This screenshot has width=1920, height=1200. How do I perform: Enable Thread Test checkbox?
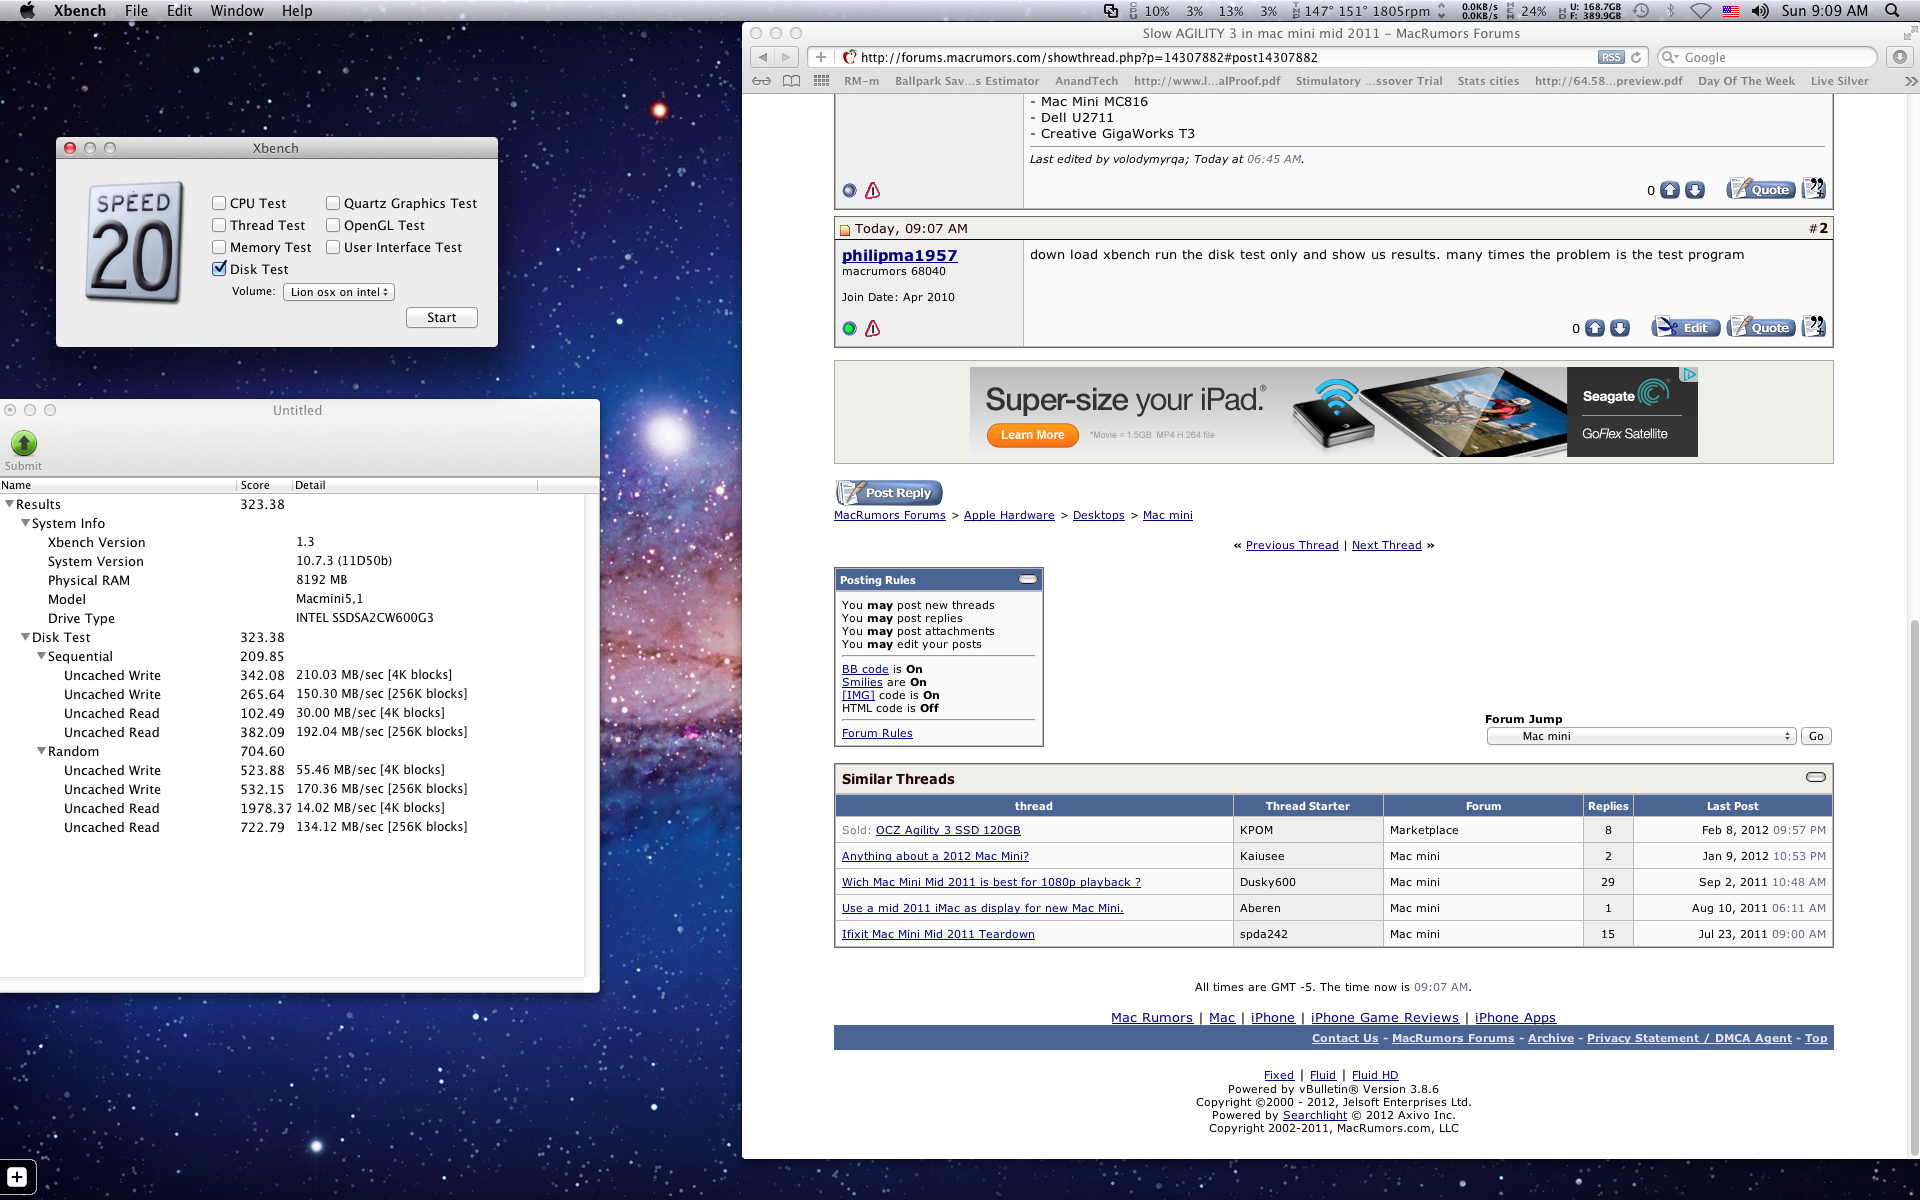pyautogui.click(x=219, y=225)
